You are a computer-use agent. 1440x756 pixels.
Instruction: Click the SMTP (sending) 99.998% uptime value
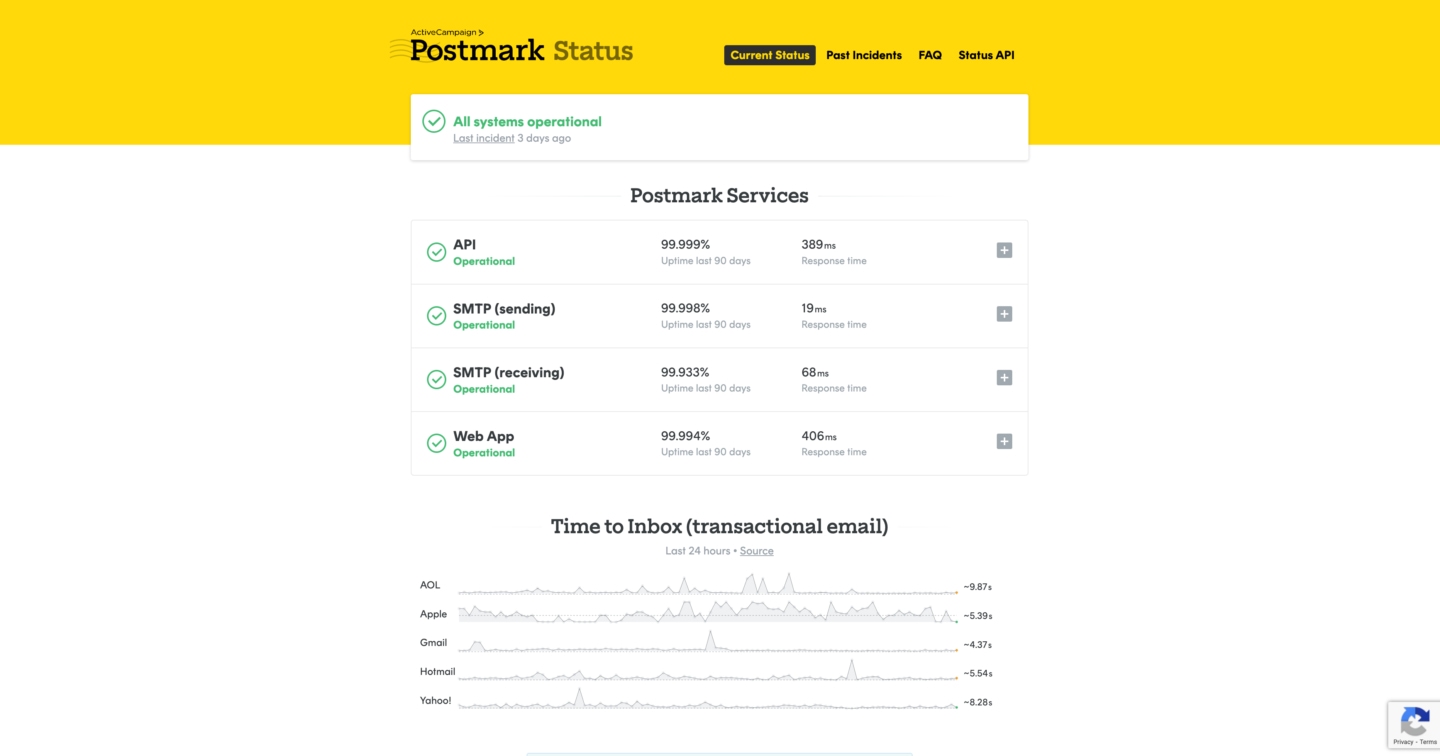click(685, 308)
